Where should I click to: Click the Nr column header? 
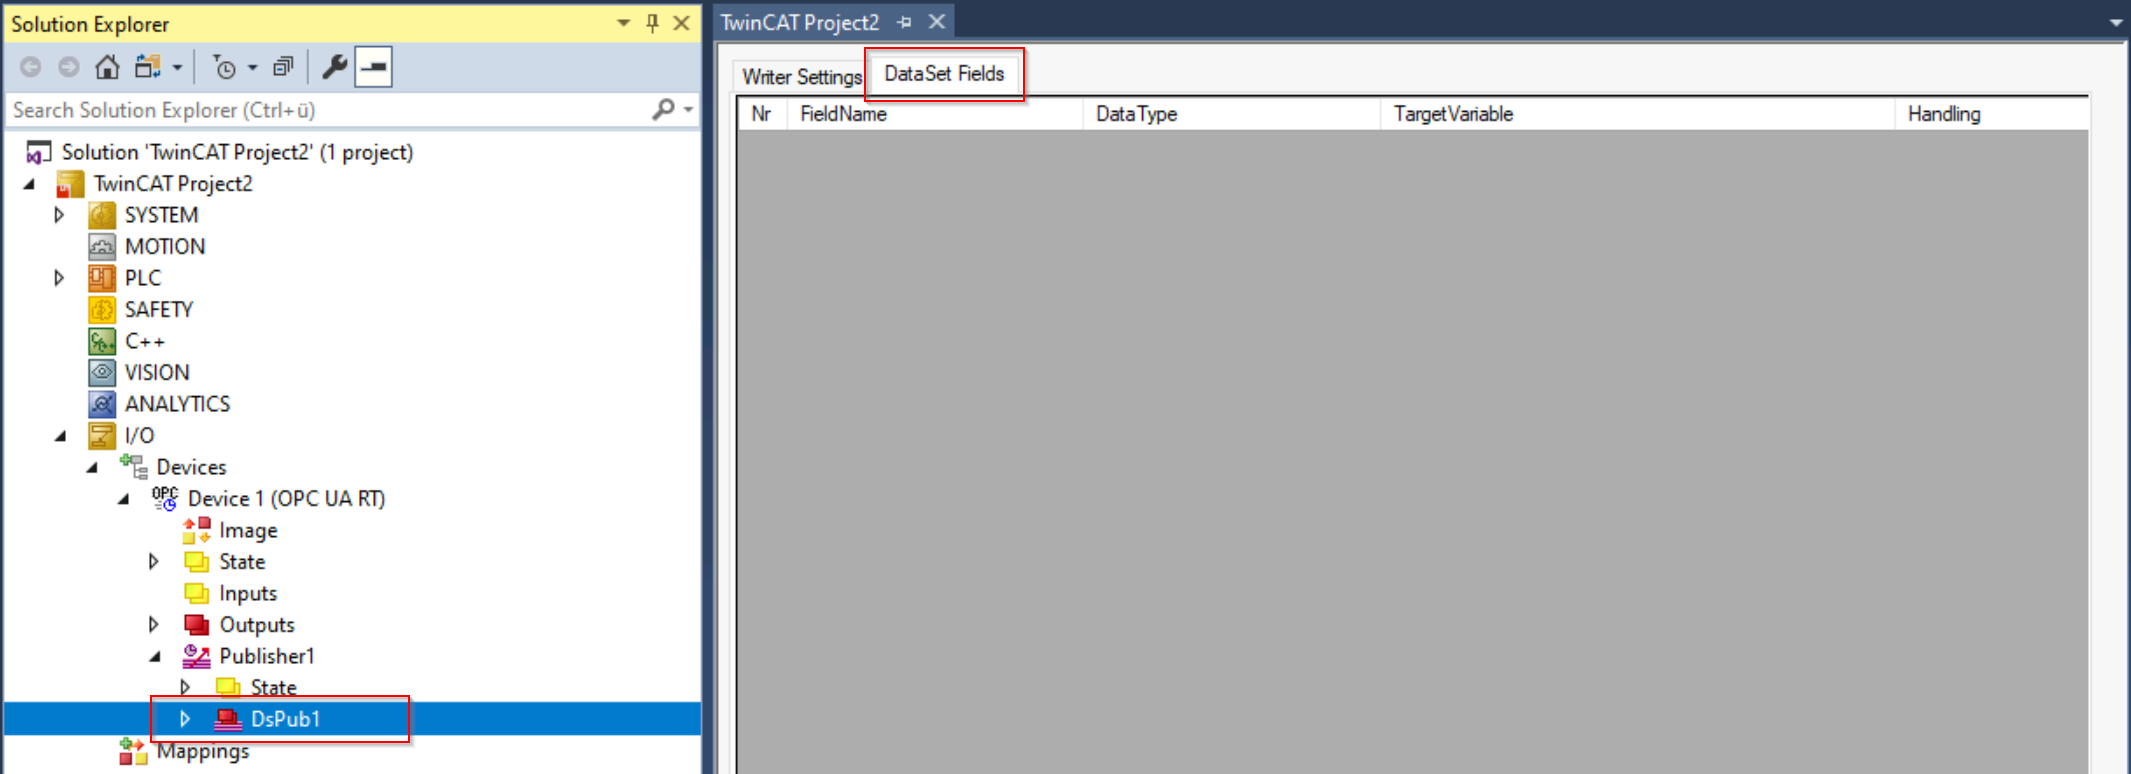[x=762, y=114]
